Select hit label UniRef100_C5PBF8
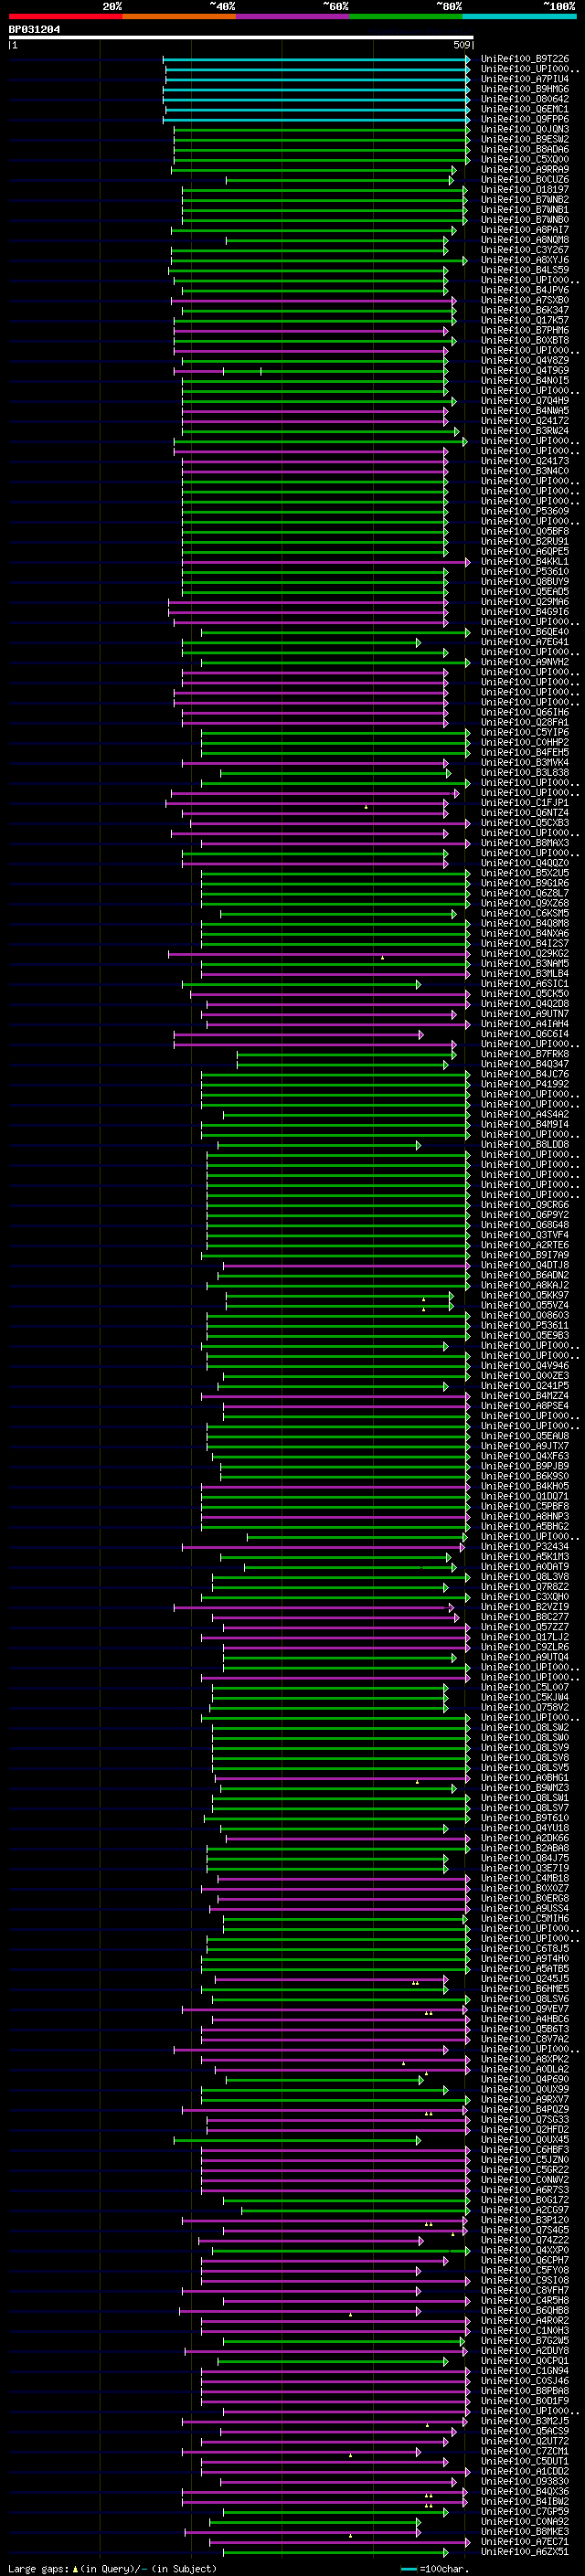Viewport: 585px width, 2576px height. (525, 1506)
